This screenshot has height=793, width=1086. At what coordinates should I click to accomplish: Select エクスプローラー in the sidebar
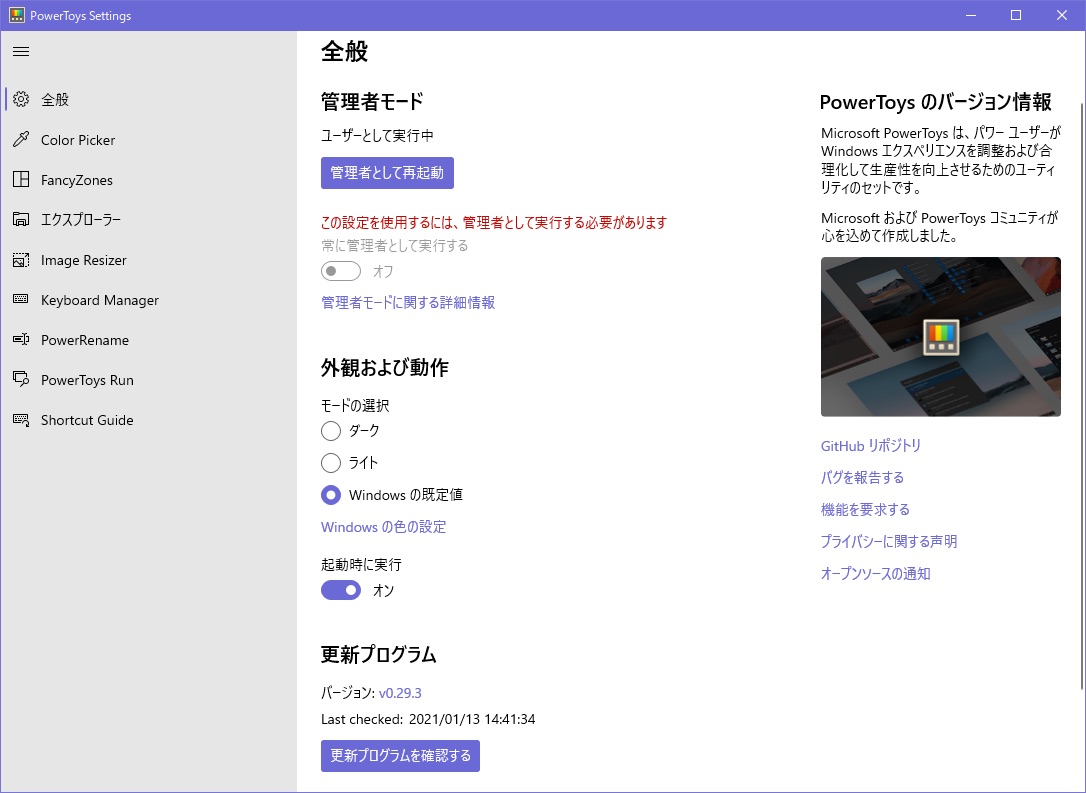click(x=148, y=220)
